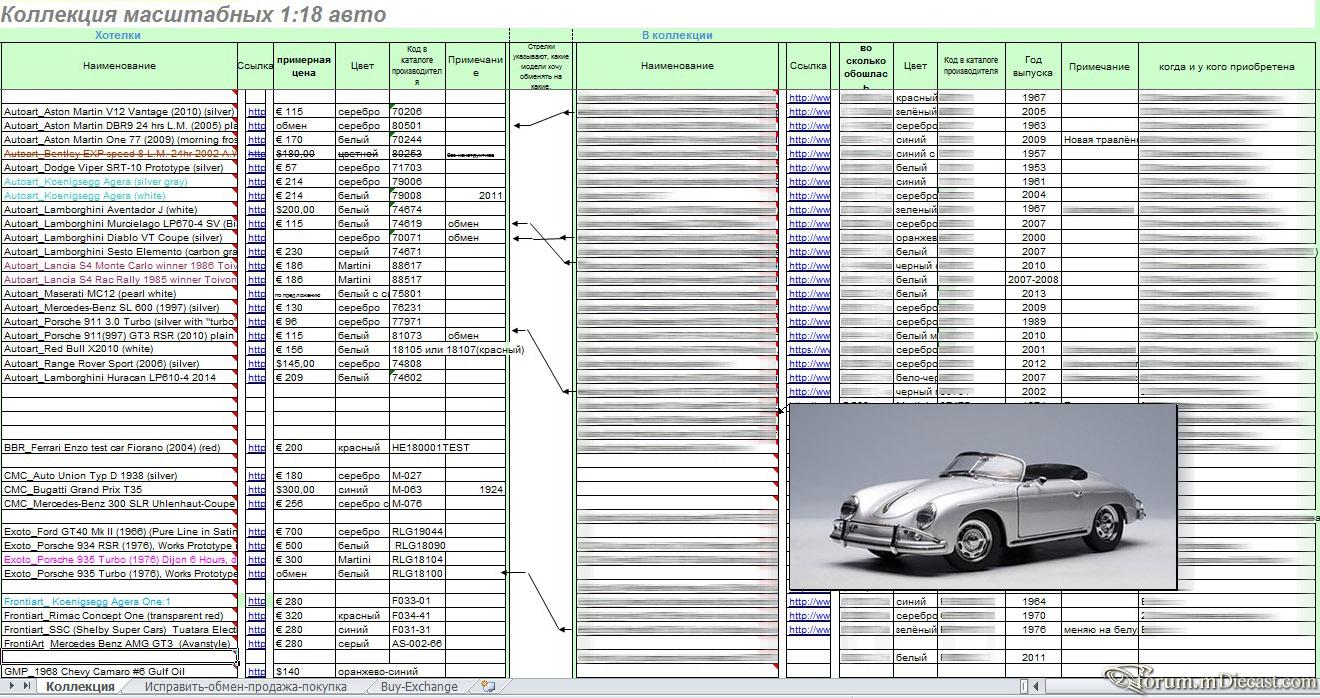Select the note cell 'Новая травлён'
This screenshot has height=698, width=1320.
pos(1100,140)
